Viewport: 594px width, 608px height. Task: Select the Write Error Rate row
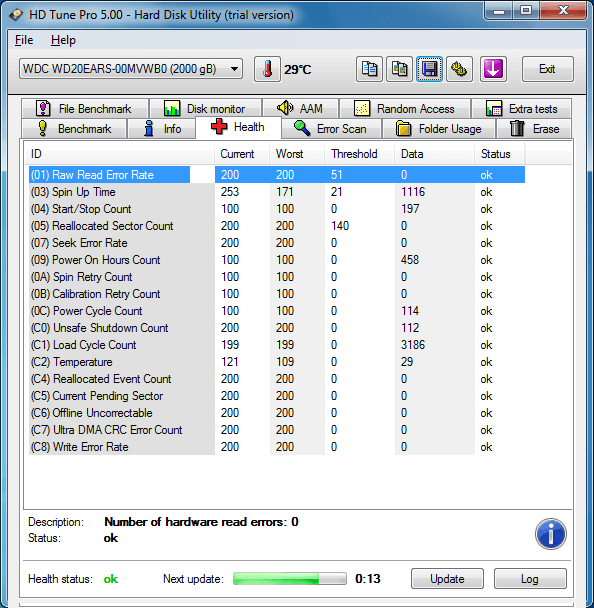tap(277, 447)
